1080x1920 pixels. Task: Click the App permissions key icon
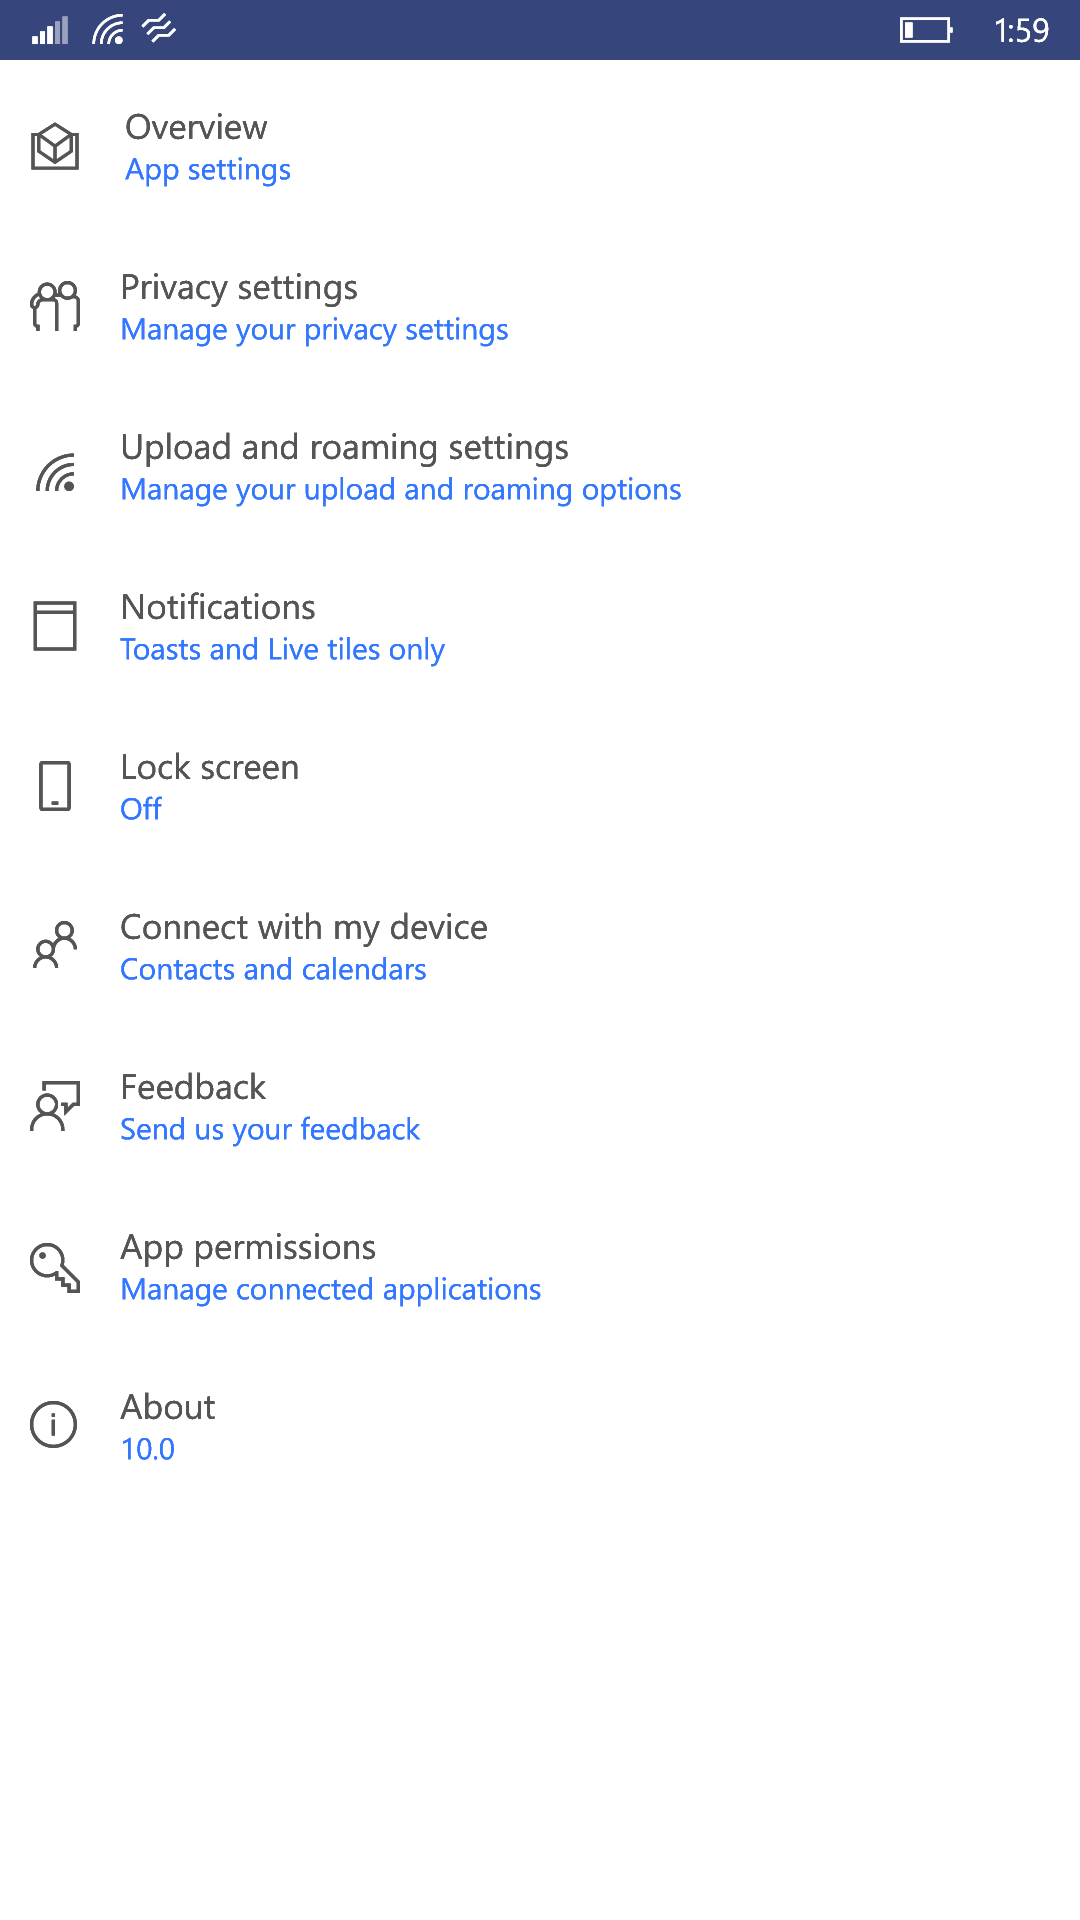tap(55, 1267)
